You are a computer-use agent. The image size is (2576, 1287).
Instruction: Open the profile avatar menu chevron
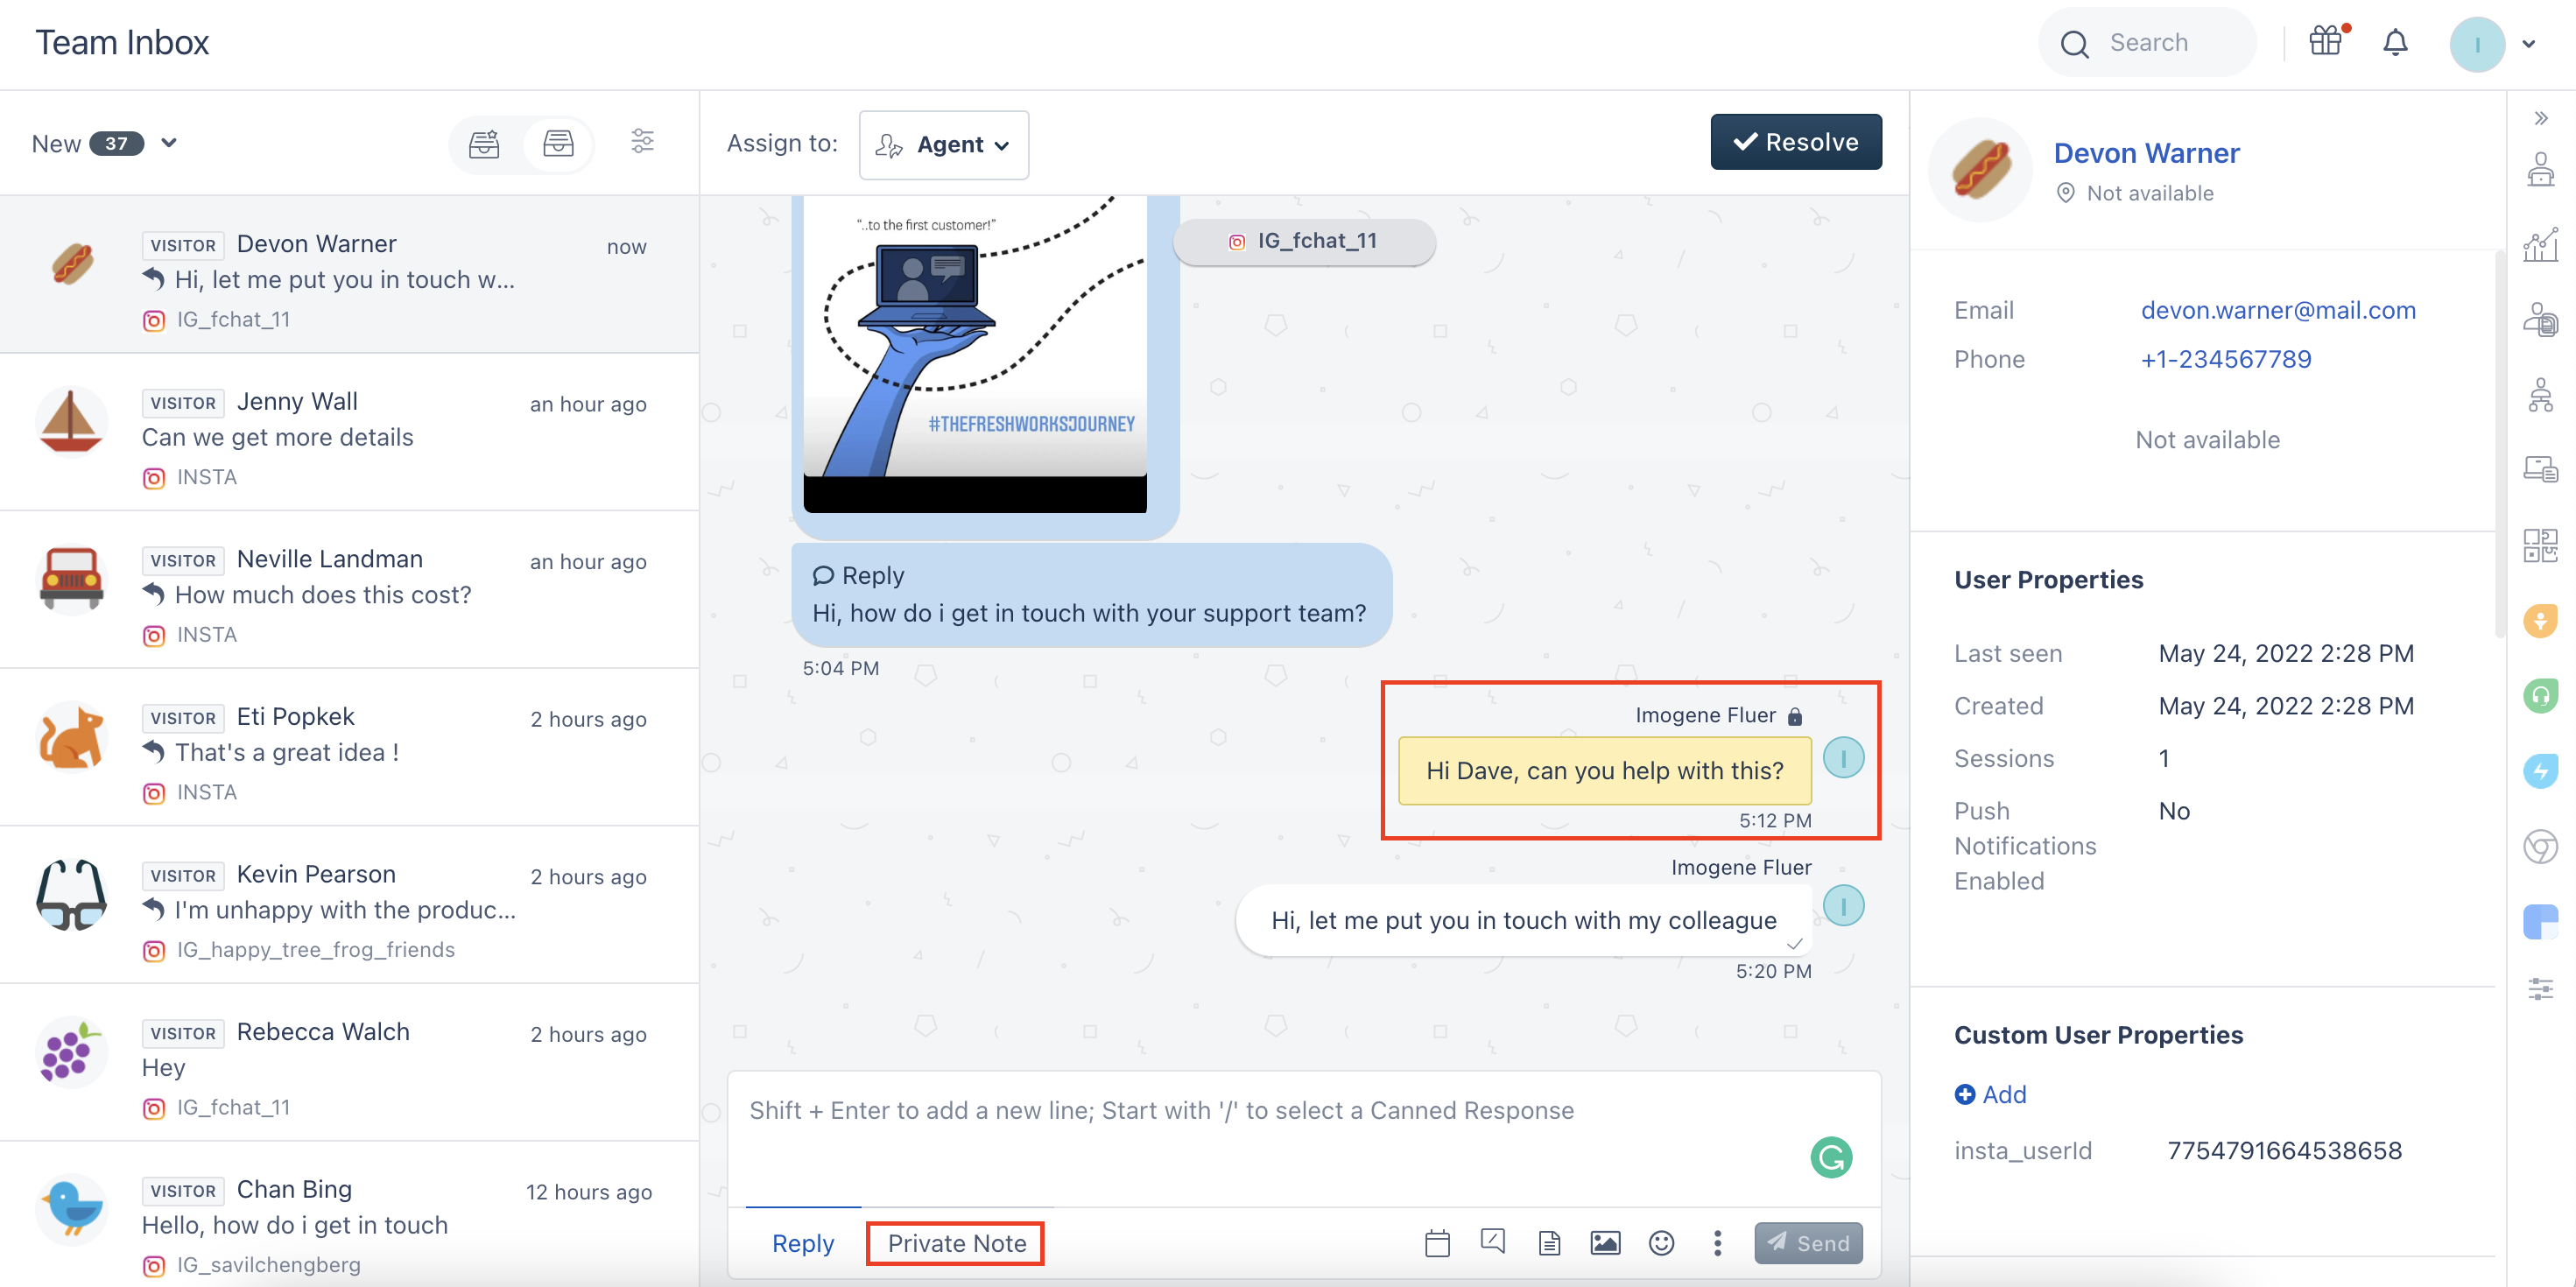coord(2529,44)
